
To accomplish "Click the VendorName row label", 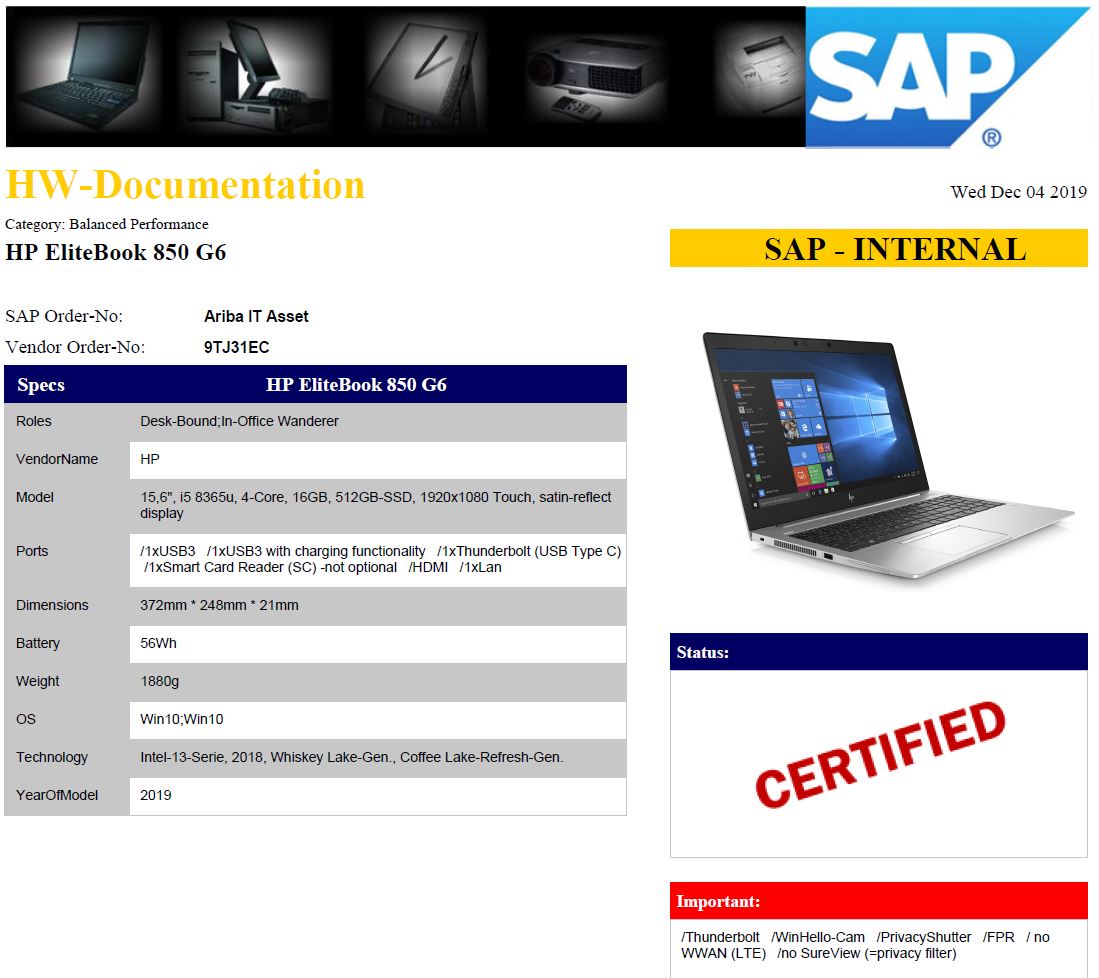I will tap(57, 459).
